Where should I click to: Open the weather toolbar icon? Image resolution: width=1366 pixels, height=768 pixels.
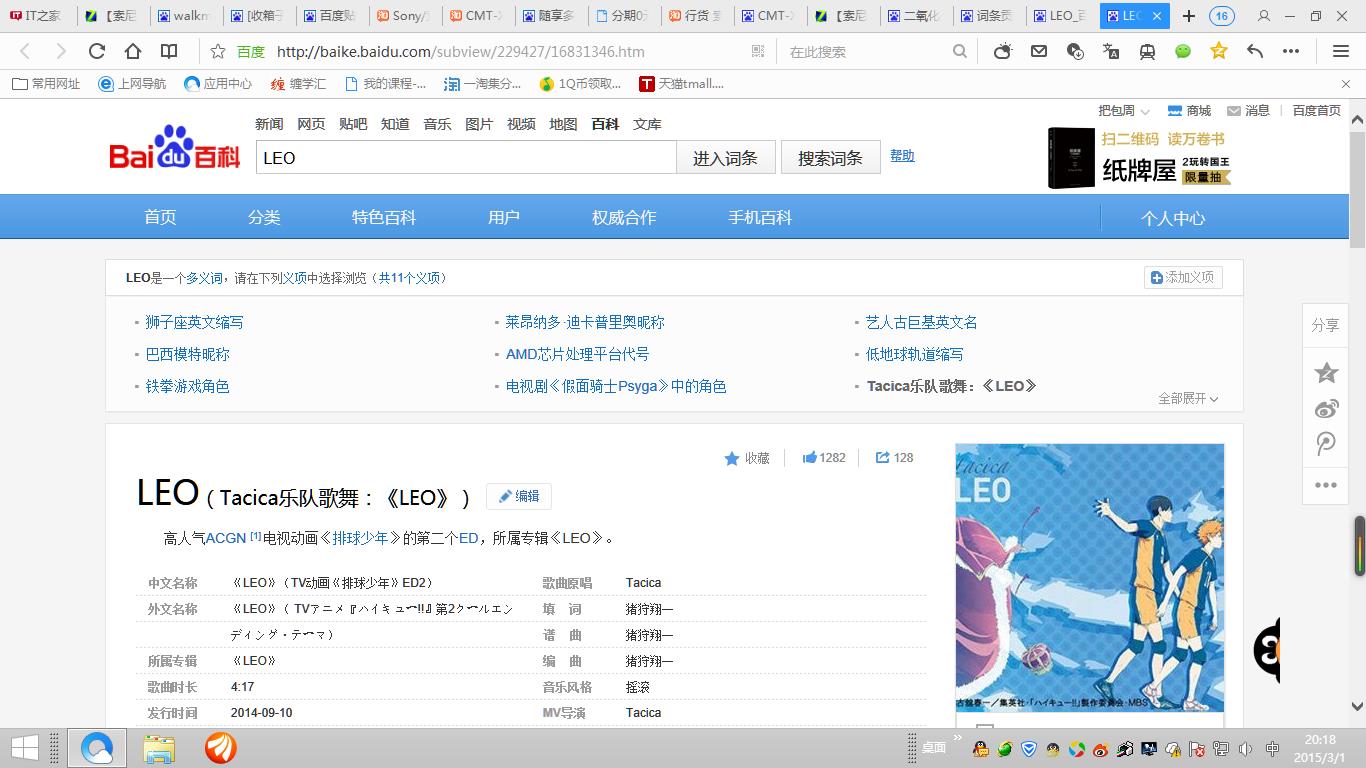[1003, 51]
